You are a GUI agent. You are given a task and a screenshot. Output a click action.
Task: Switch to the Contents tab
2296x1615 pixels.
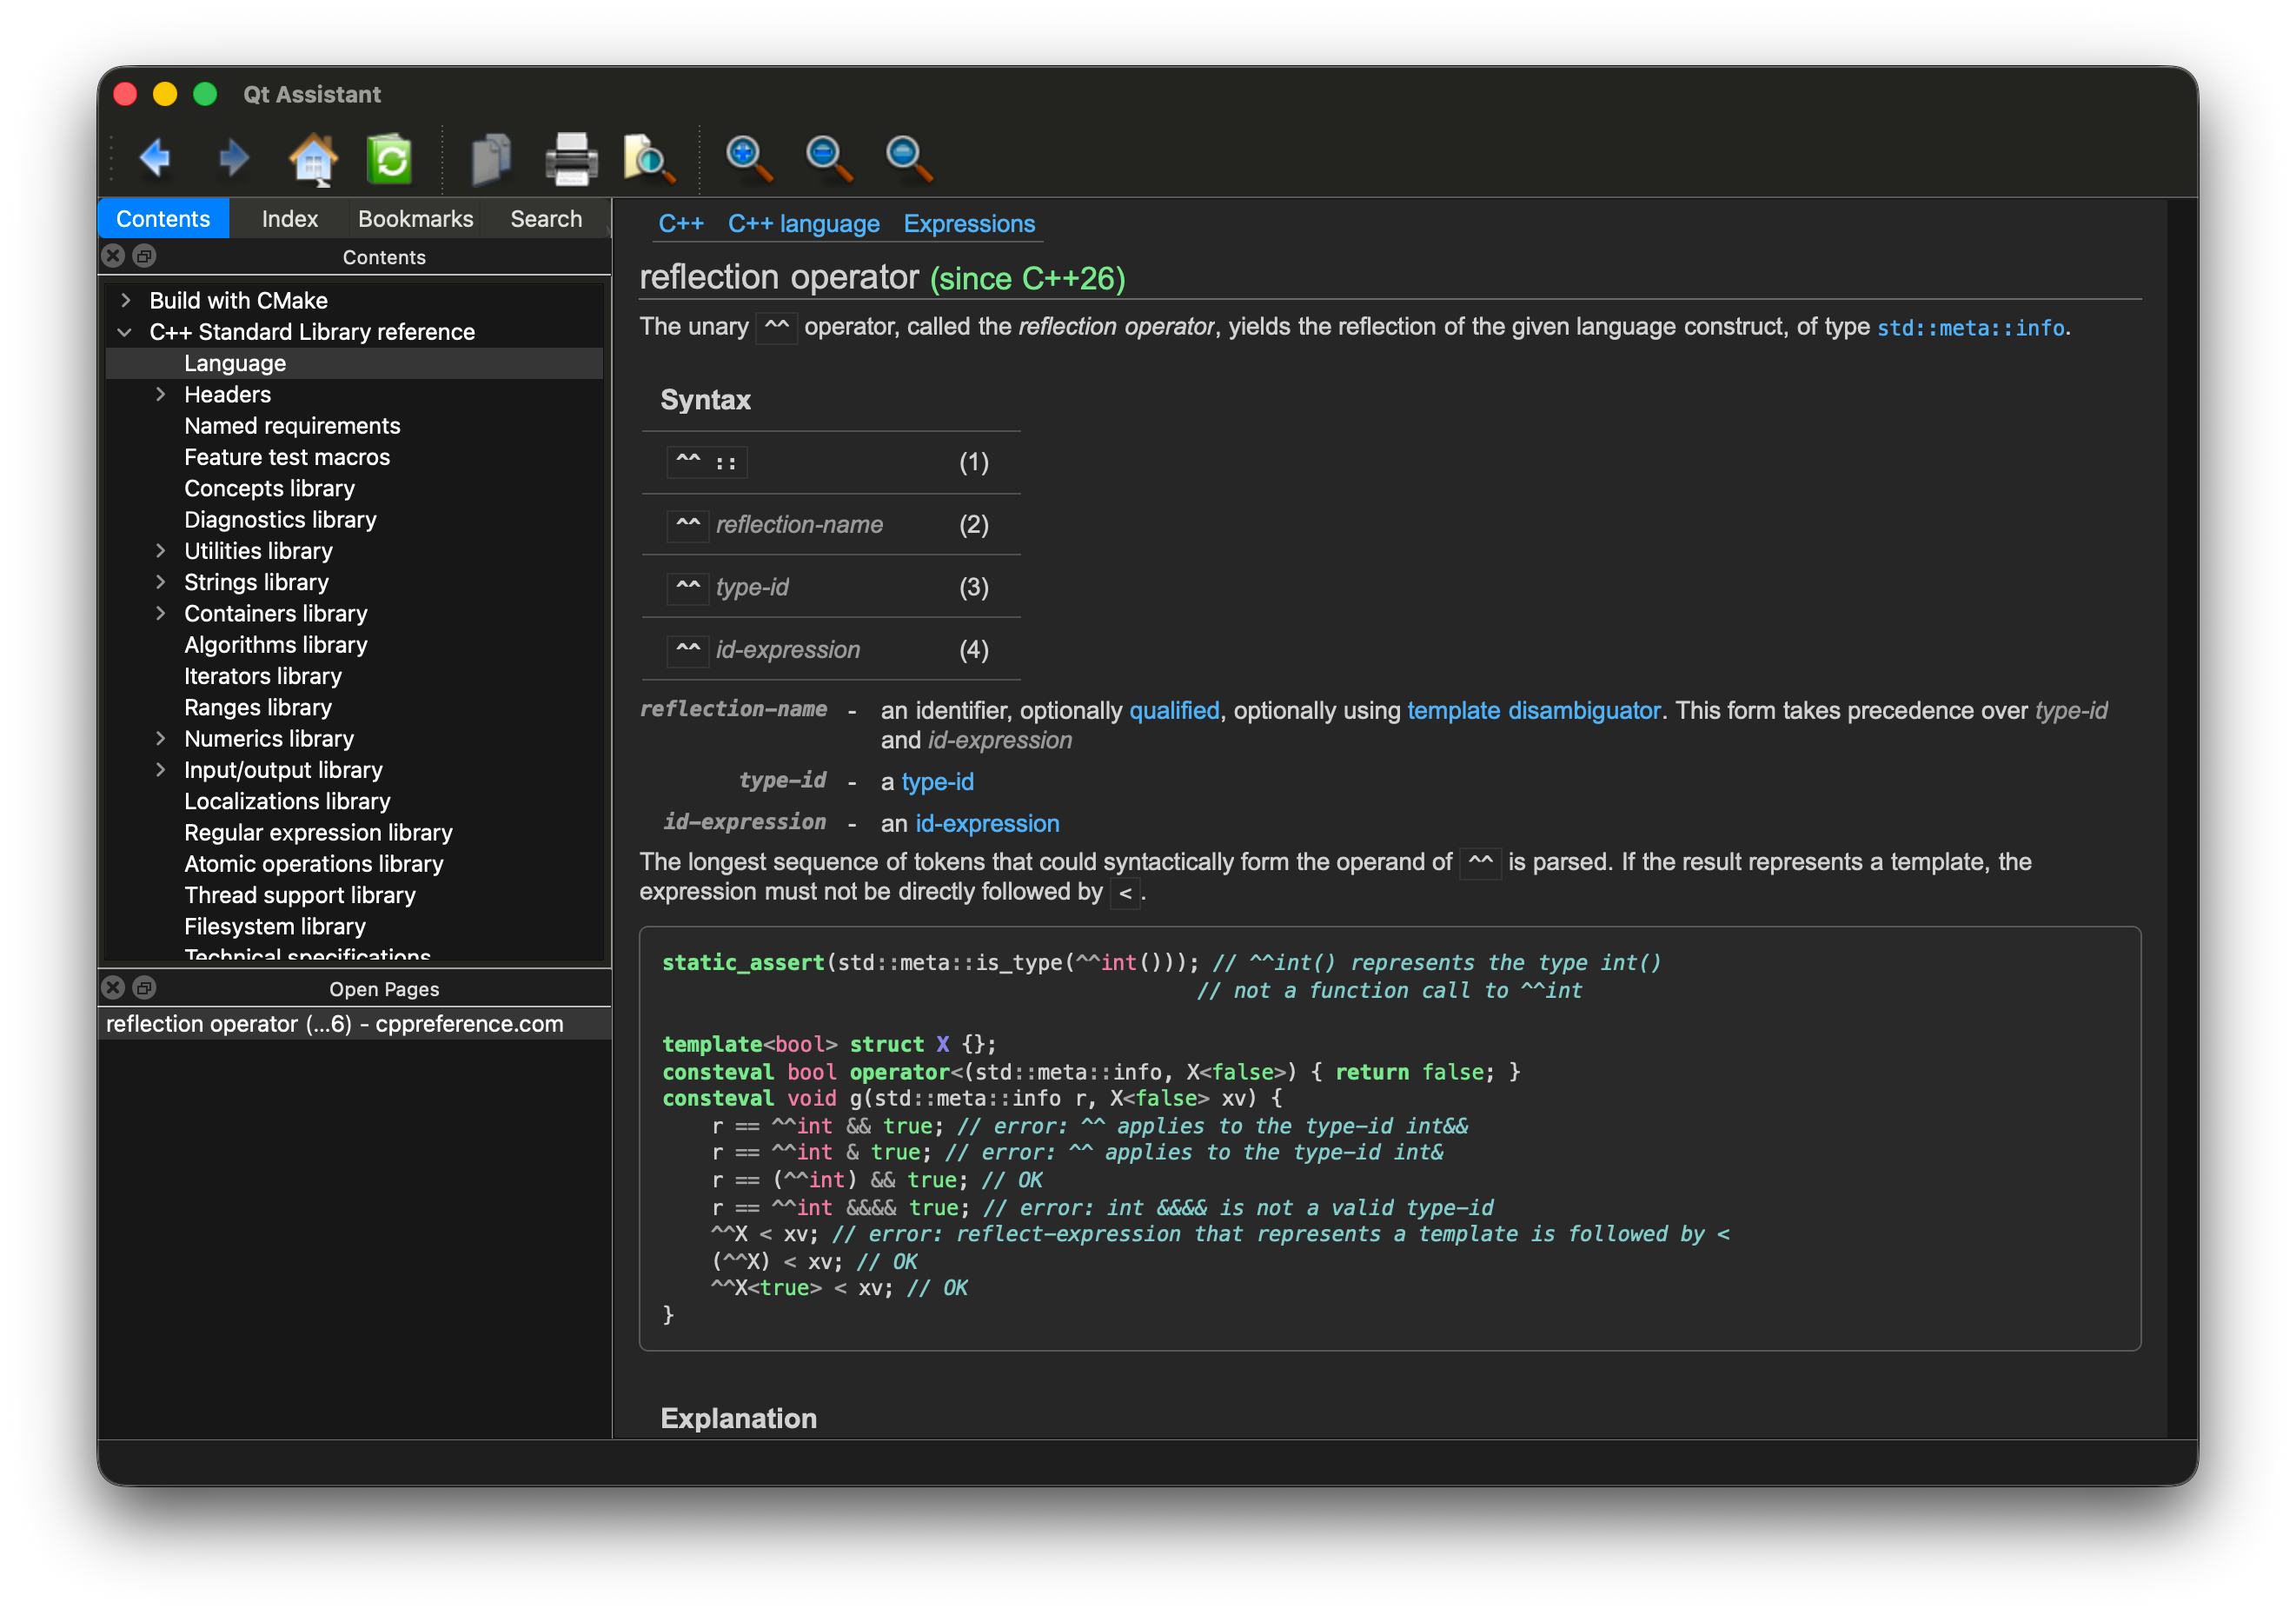pyautogui.click(x=163, y=219)
